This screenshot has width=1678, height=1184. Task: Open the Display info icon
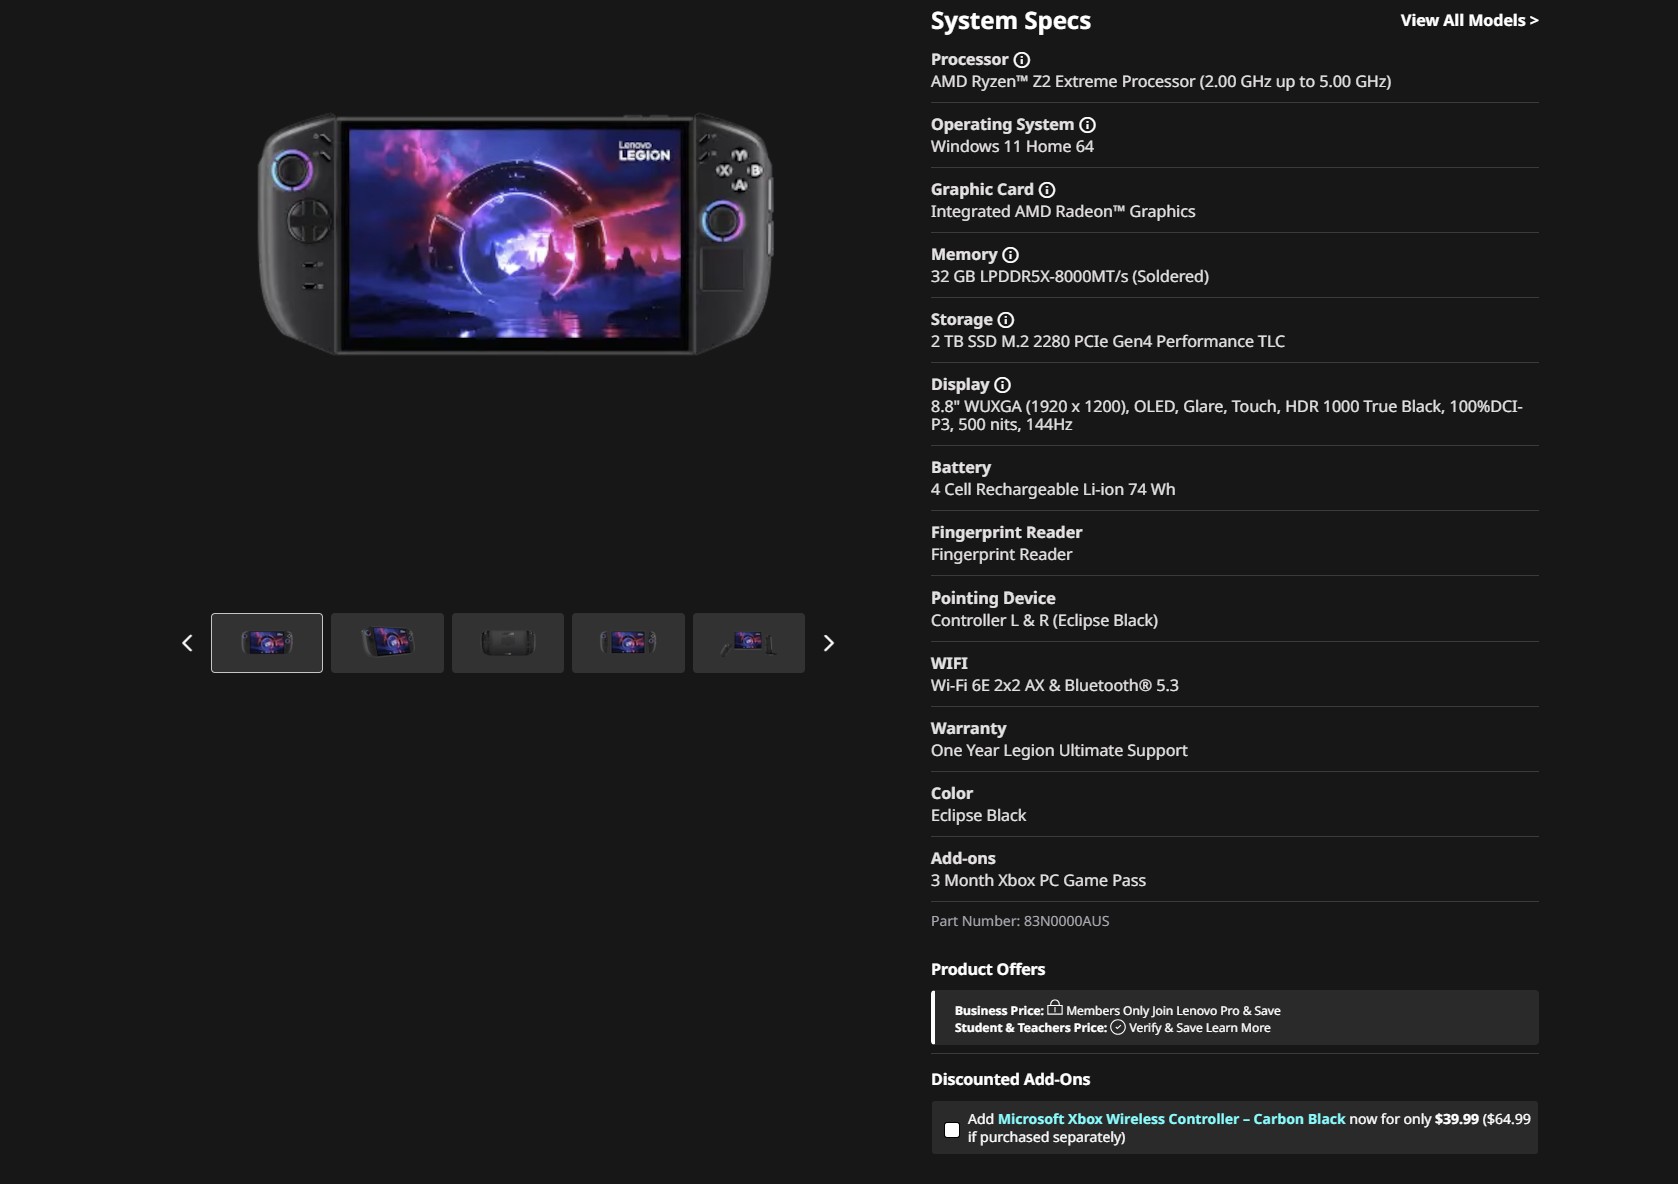point(1002,385)
